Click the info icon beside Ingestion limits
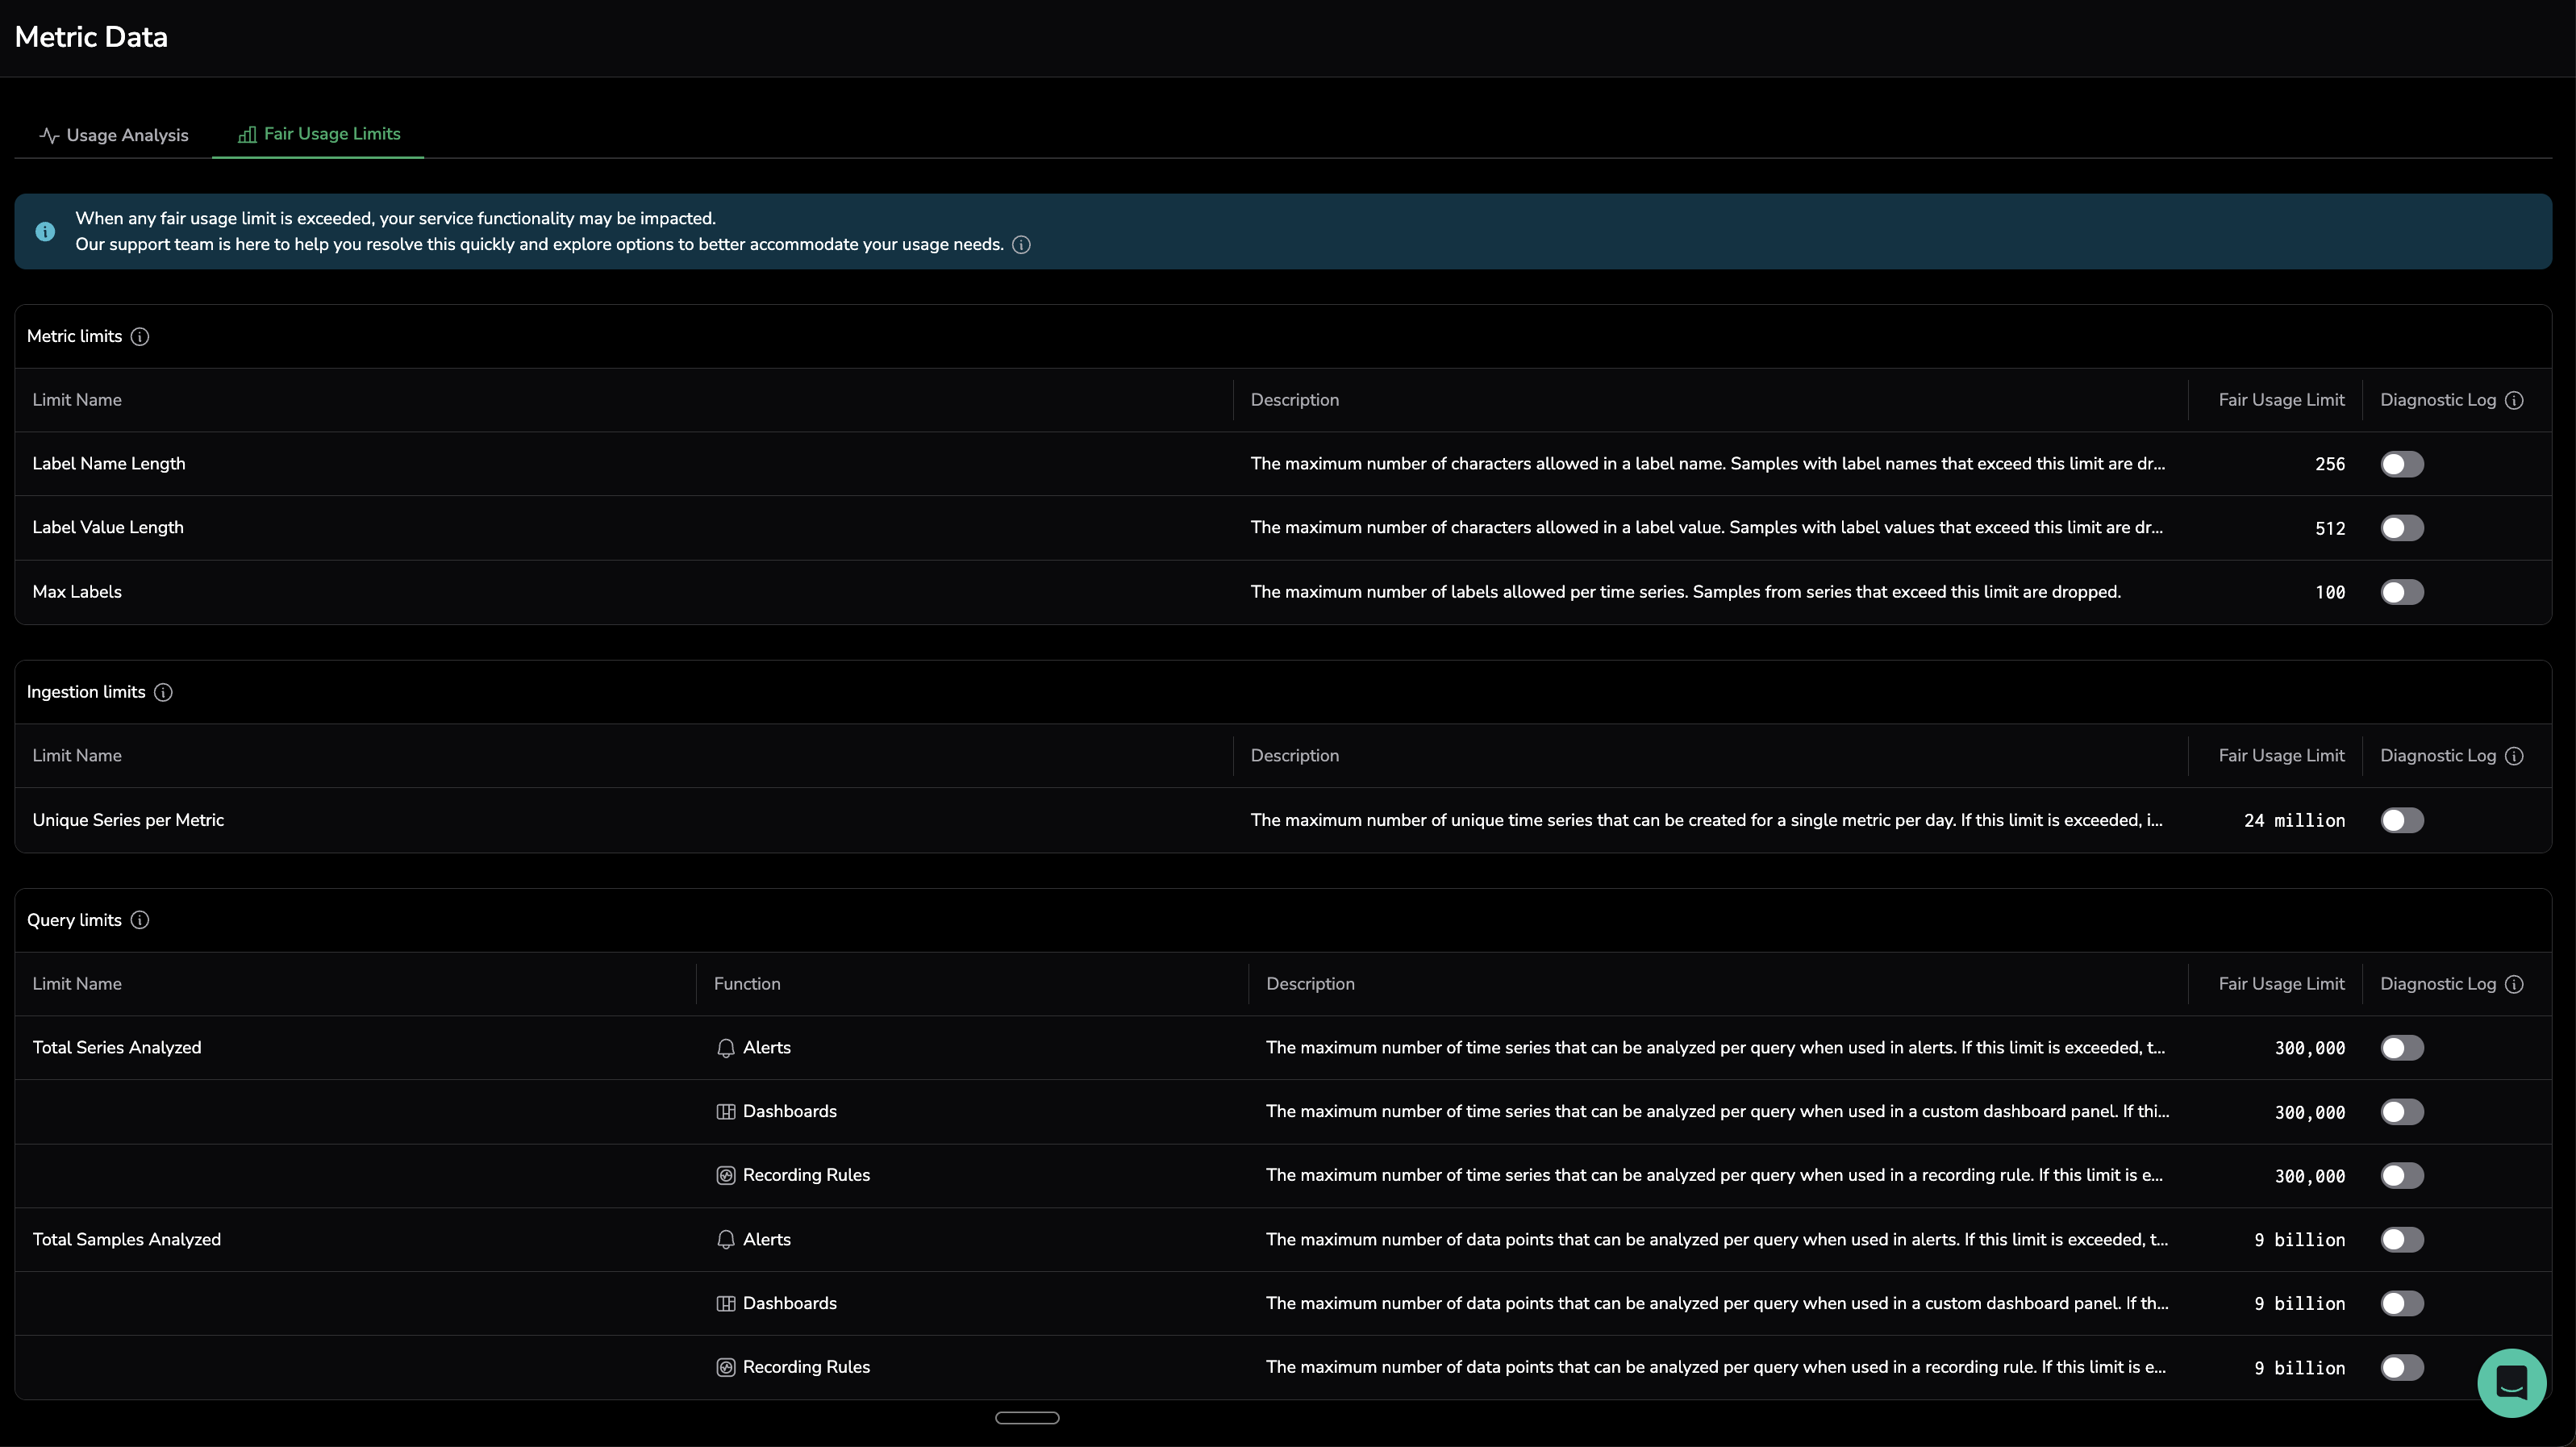 point(163,692)
